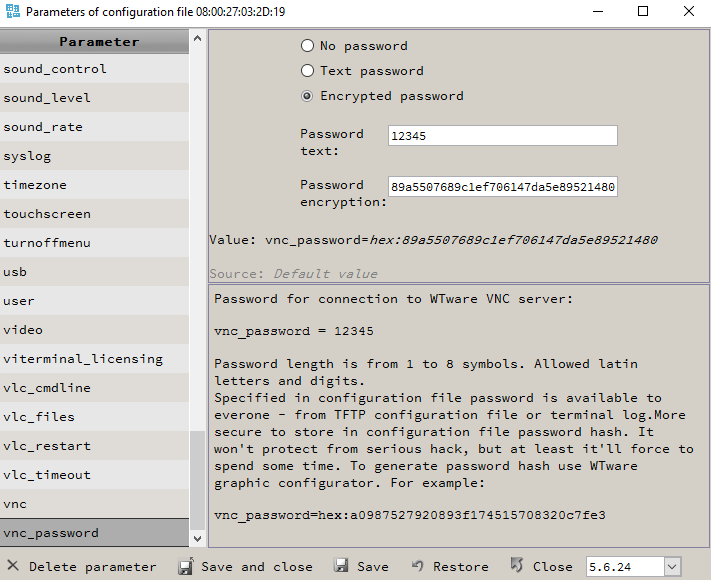
Task: Click the Restore undo arrow icon
Action: pyautogui.click(x=418, y=566)
